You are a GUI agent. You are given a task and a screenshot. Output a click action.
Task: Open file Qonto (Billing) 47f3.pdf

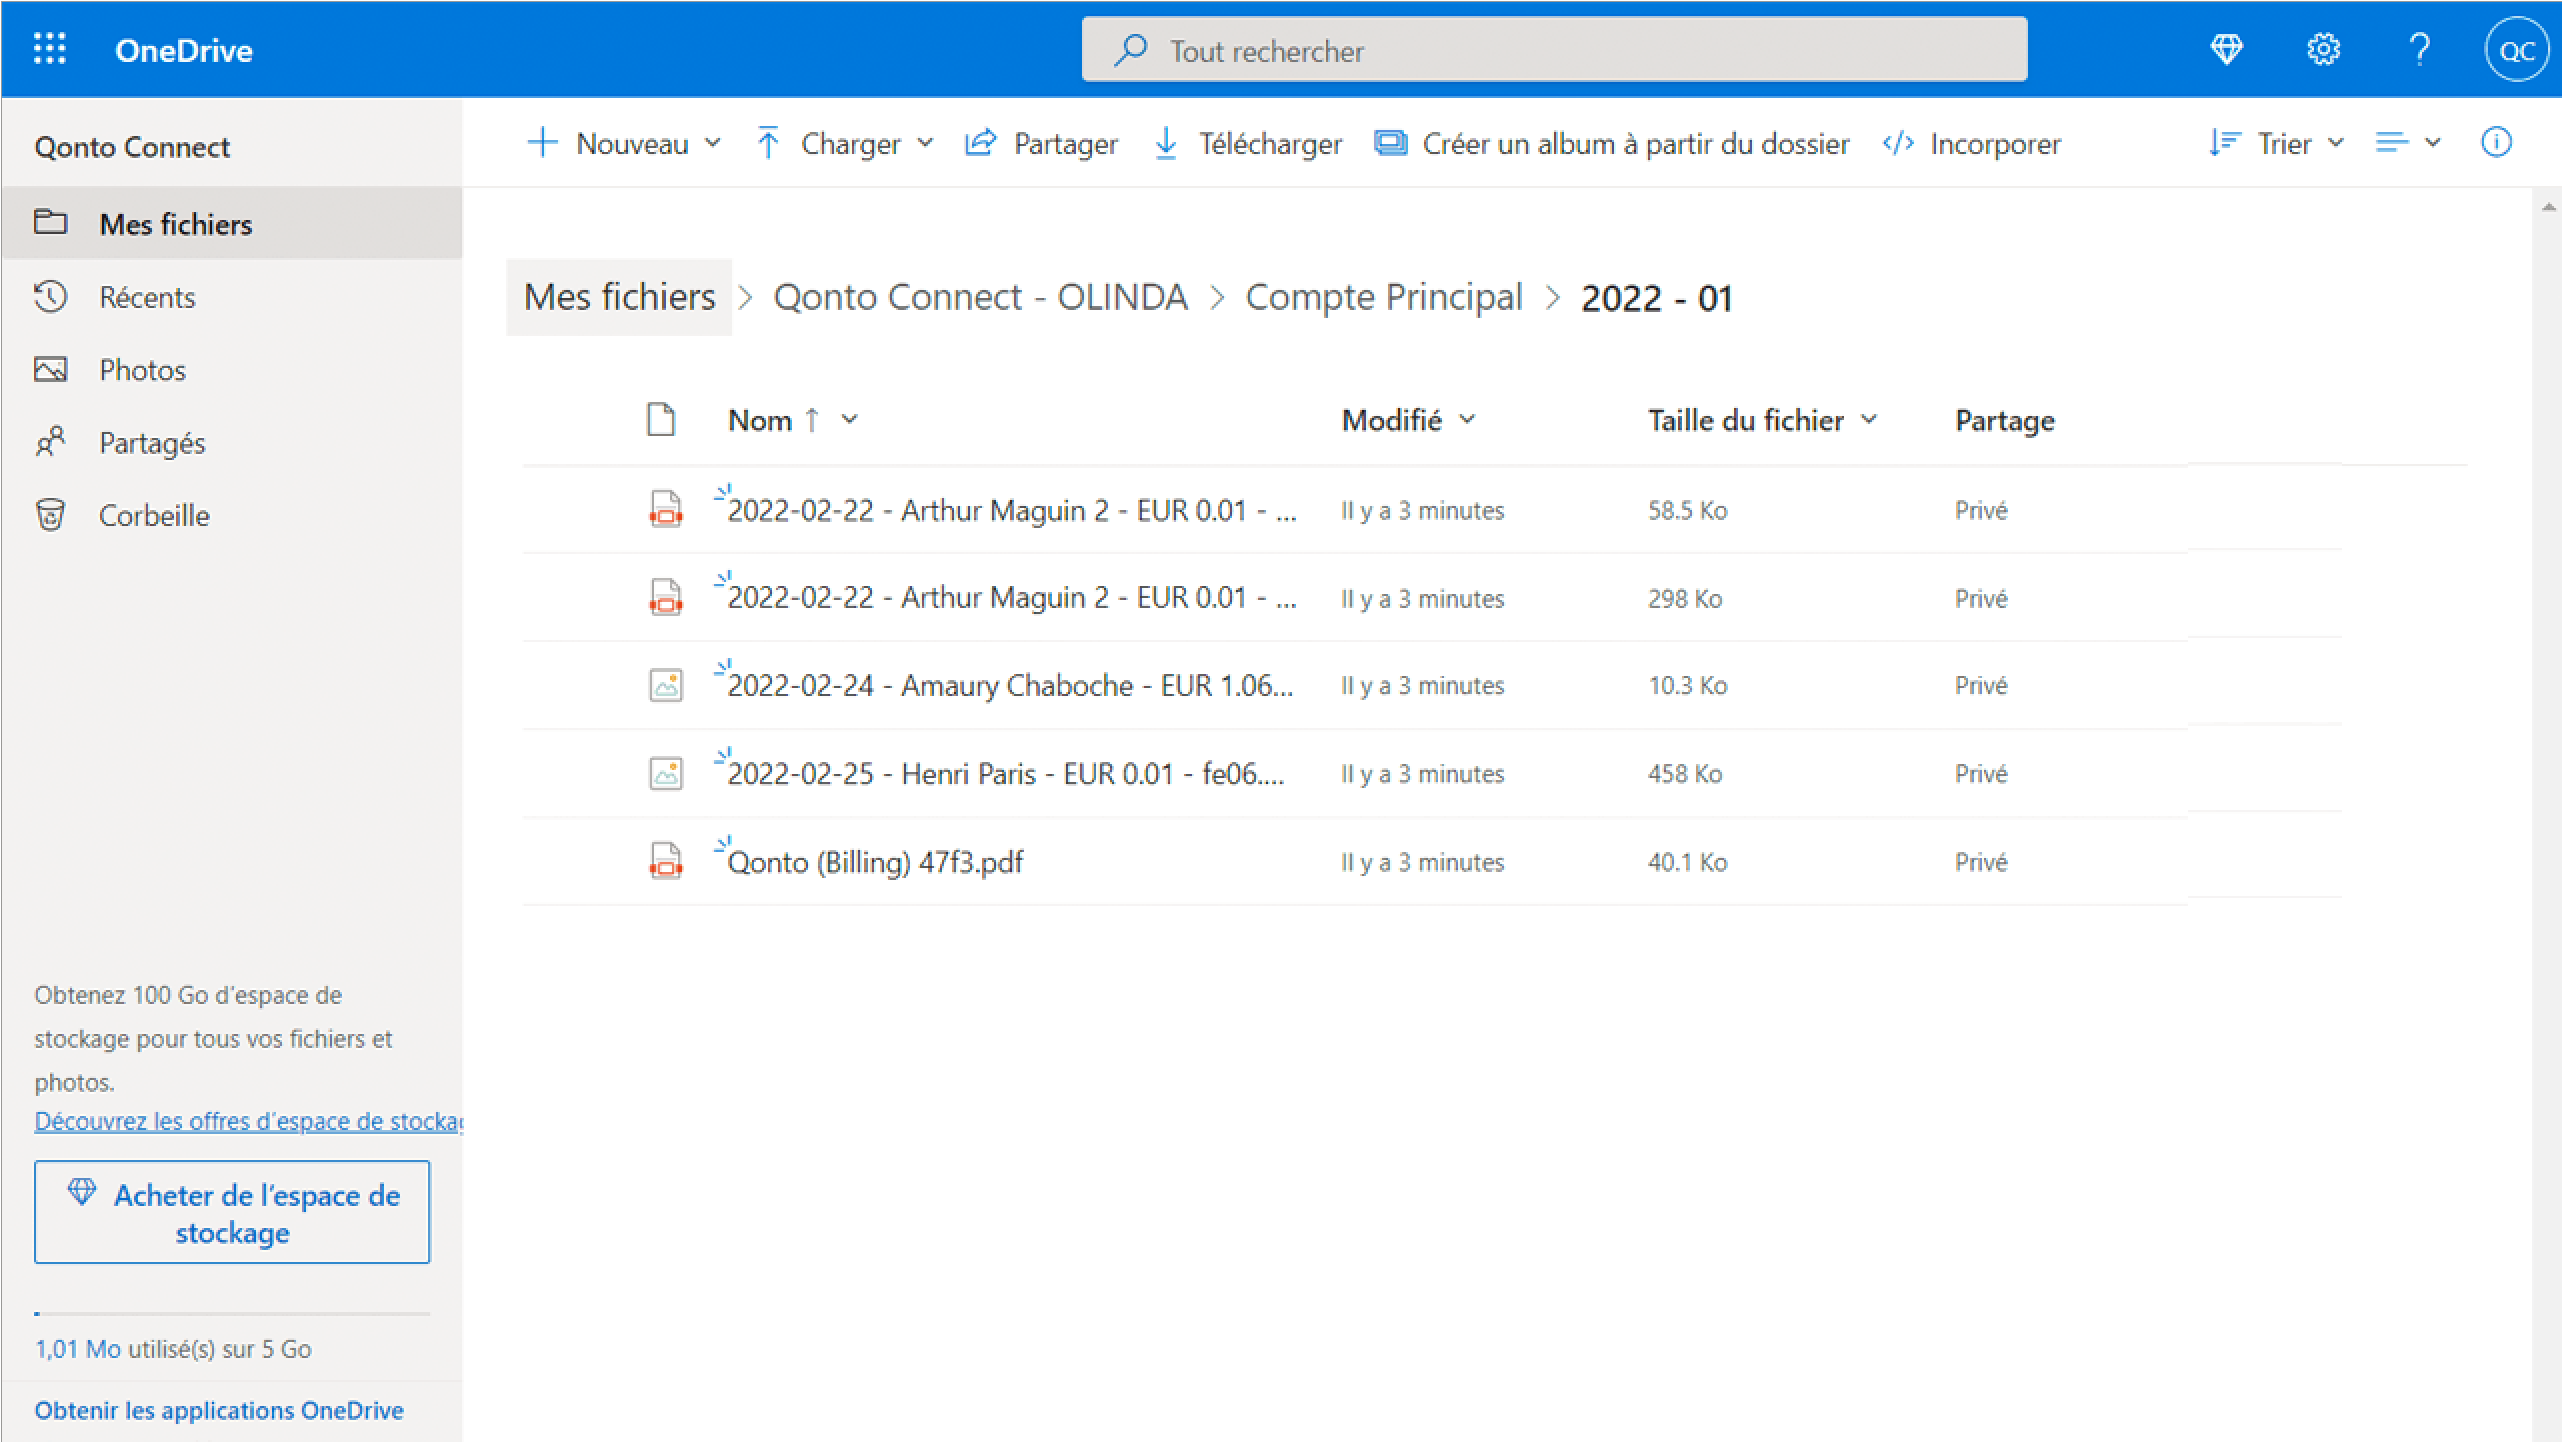coord(875,862)
